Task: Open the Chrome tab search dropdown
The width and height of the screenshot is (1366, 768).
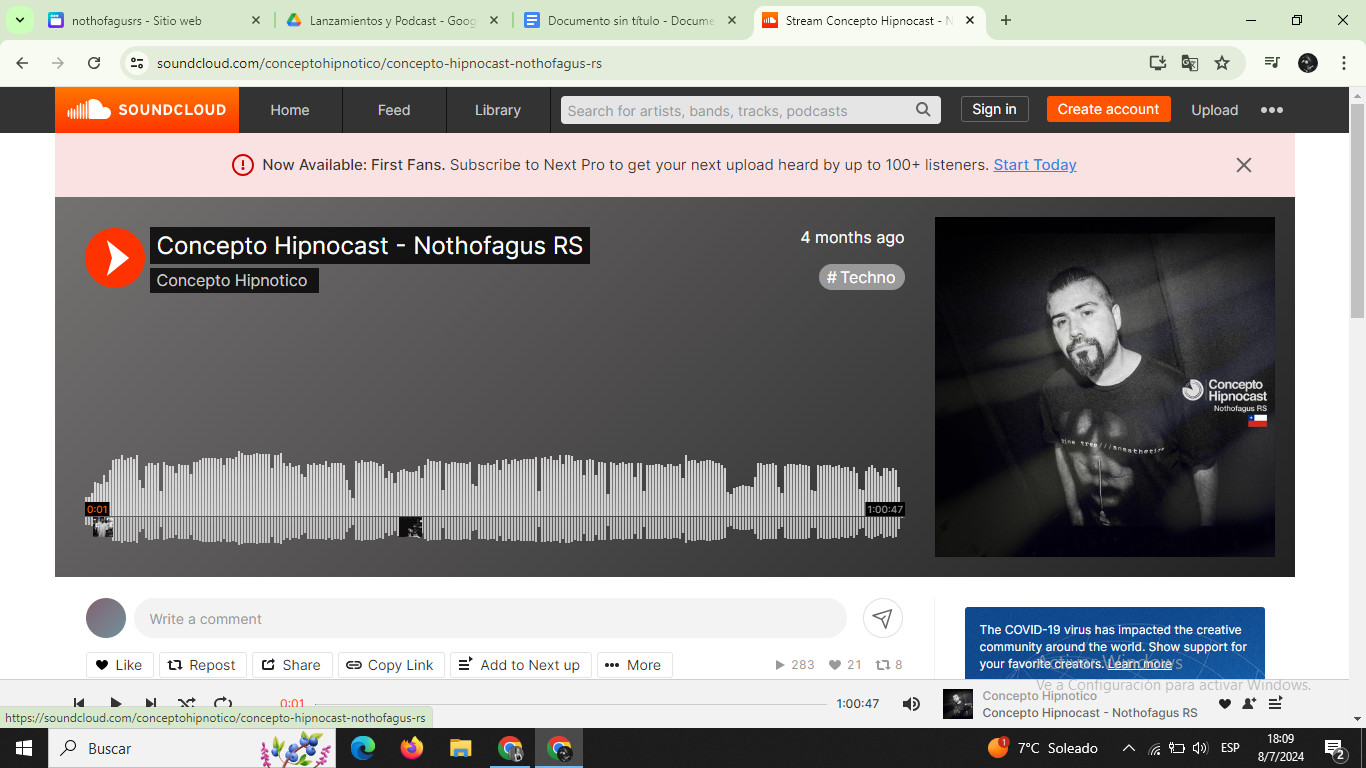Action: tap(19, 20)
